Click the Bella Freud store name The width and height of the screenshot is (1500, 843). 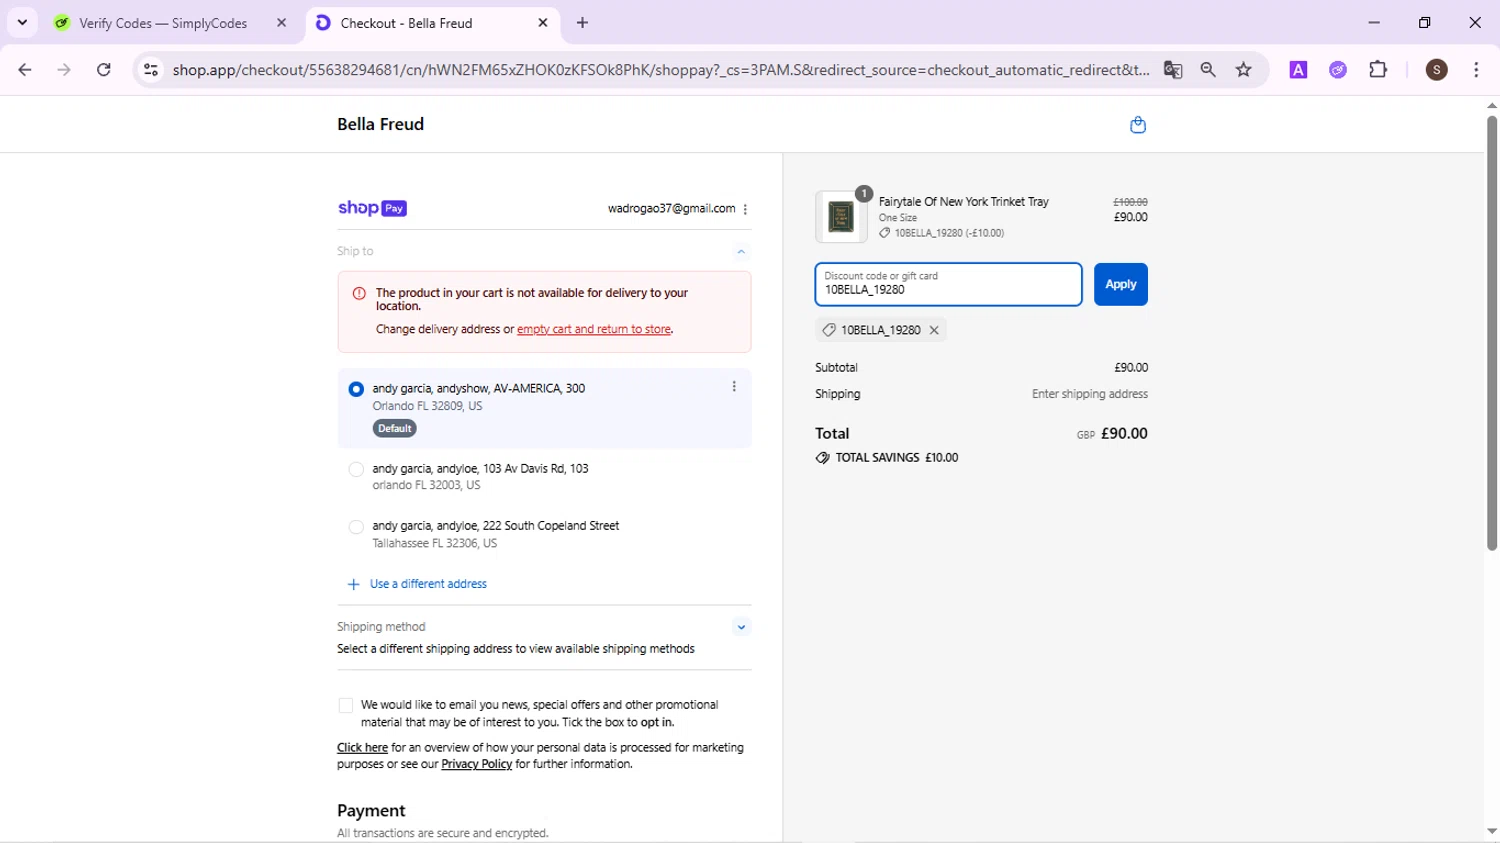381,124
